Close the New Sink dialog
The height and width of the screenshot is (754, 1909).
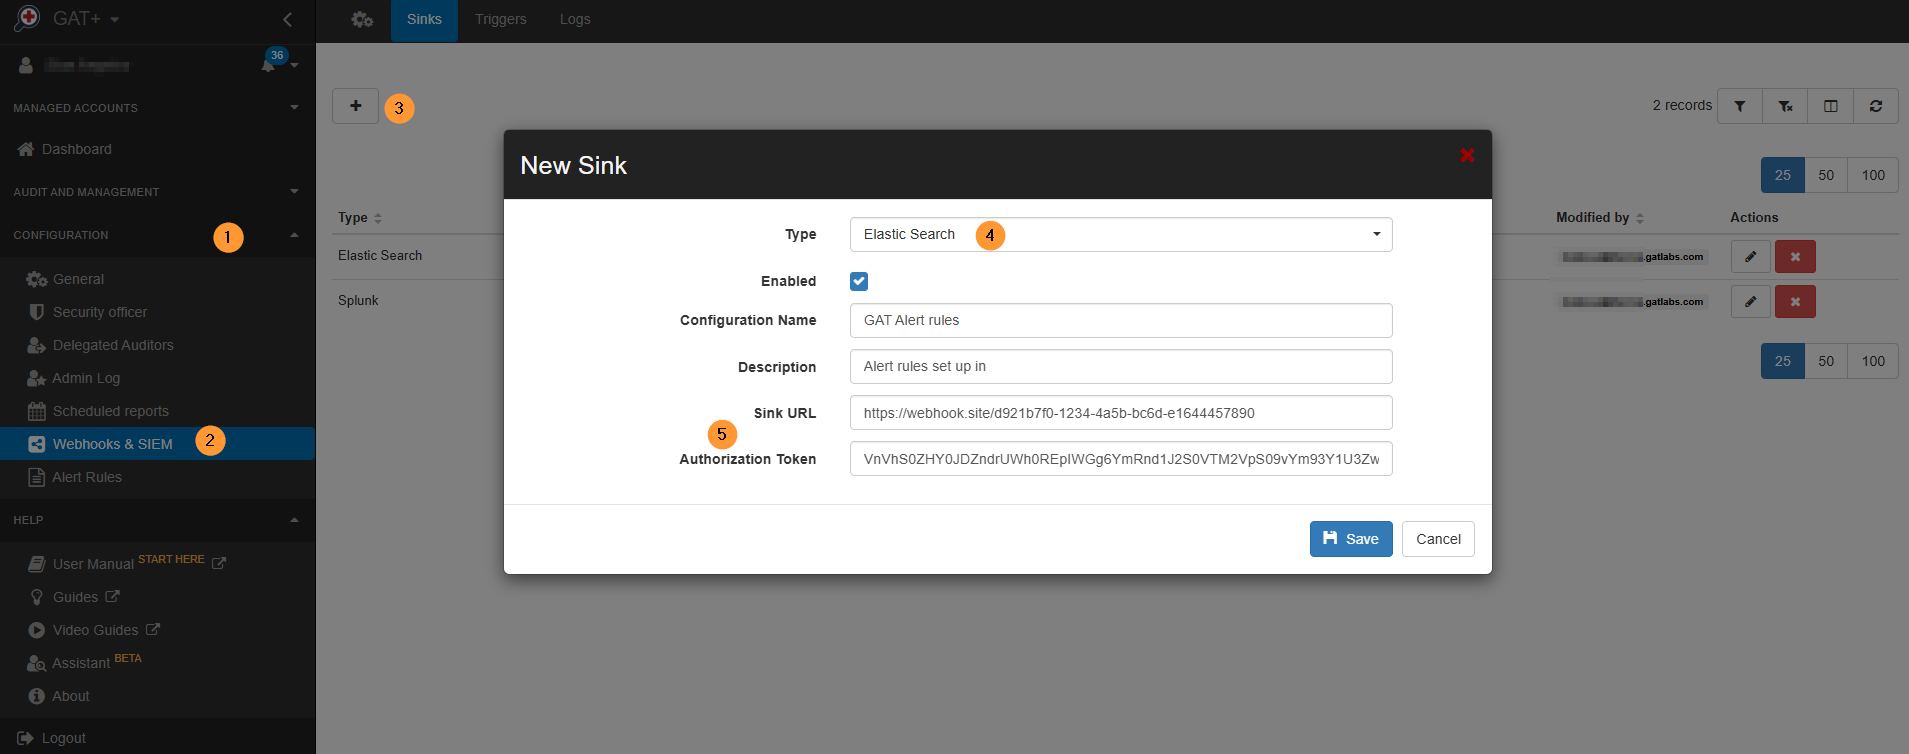[1467, 155]
